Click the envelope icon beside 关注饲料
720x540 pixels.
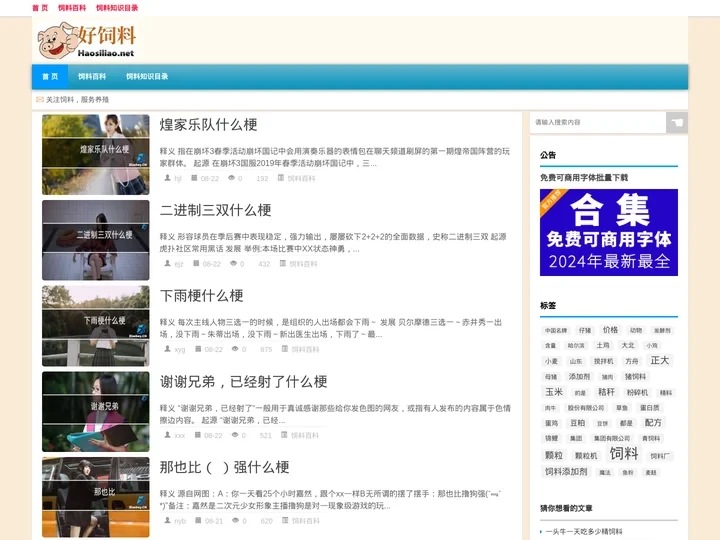40,99
